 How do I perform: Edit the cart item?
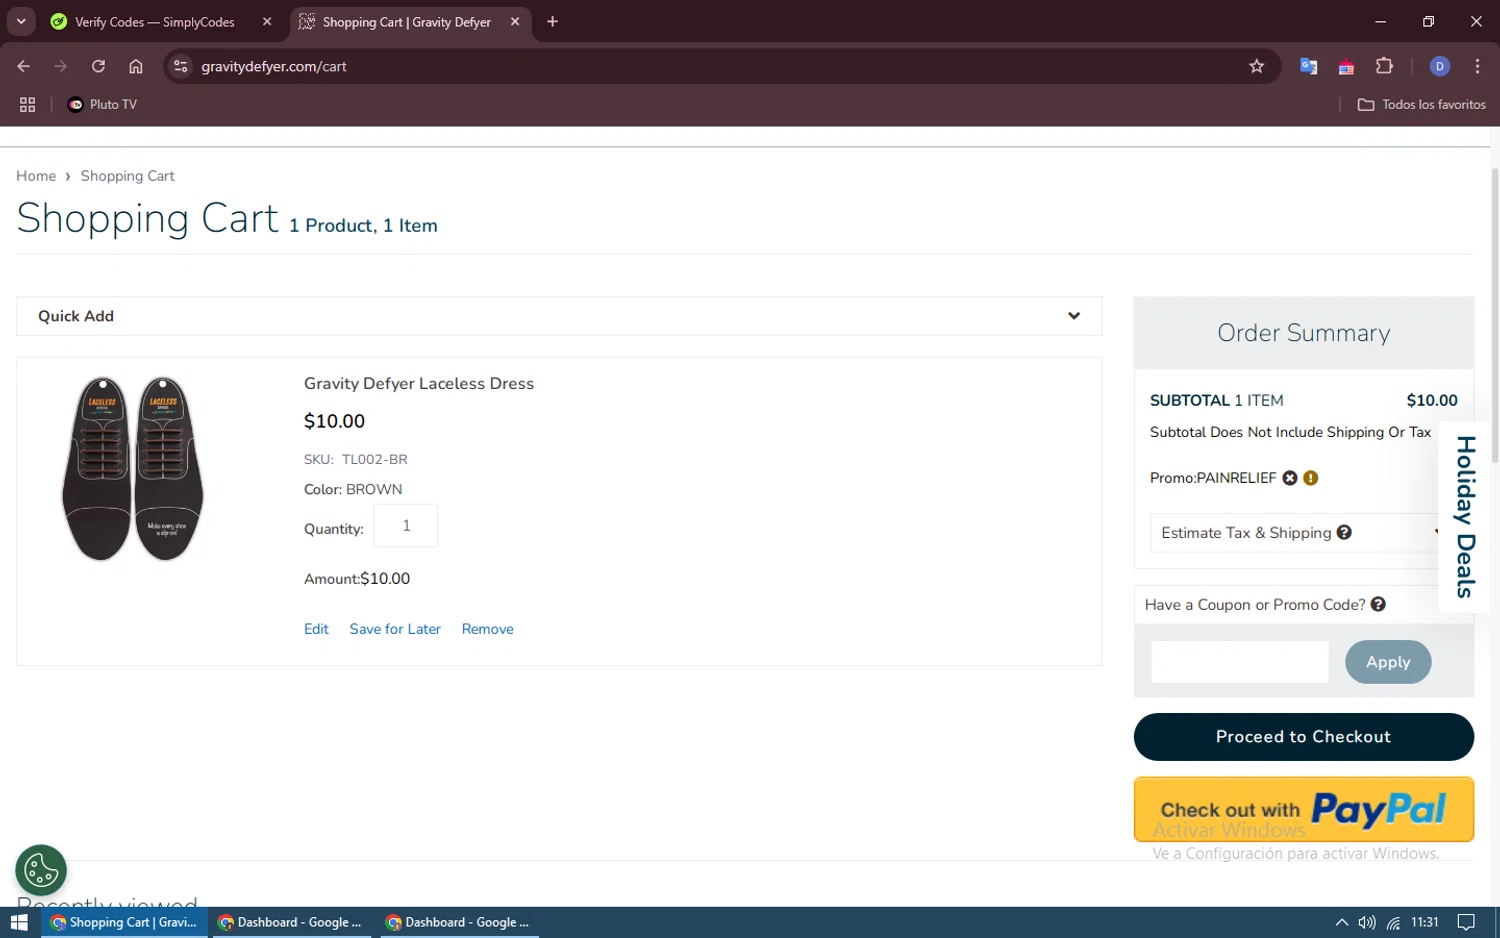coord(316,629)
